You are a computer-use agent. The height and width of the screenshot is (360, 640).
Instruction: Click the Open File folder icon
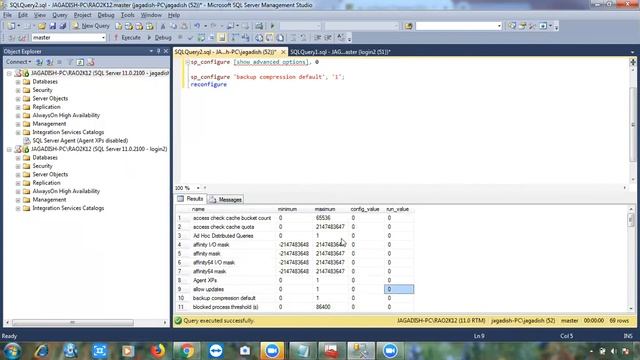click(x=42, y=26)
